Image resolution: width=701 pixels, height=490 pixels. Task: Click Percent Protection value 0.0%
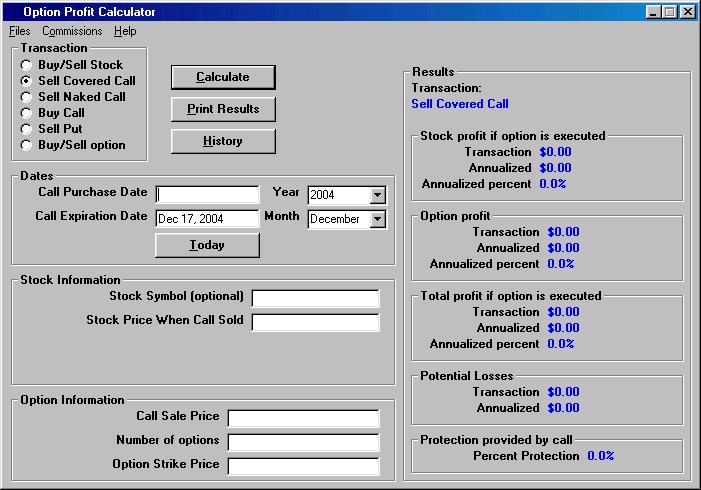point(601,456)
